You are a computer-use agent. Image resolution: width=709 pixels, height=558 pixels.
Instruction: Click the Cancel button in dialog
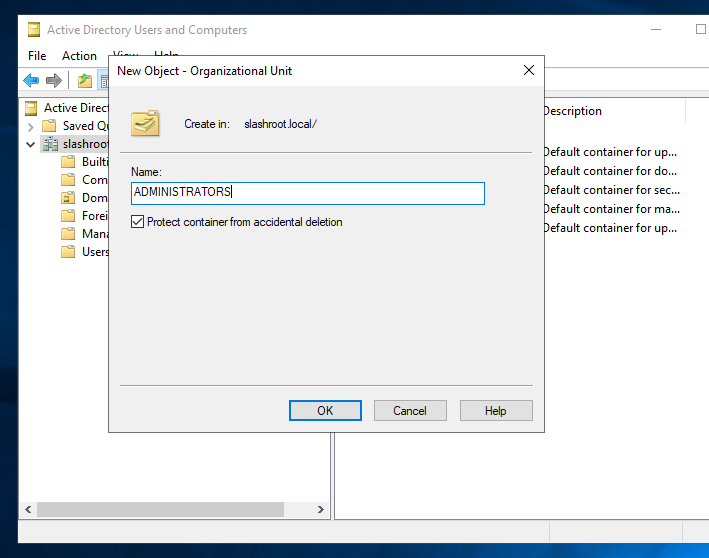coord(410,411)
